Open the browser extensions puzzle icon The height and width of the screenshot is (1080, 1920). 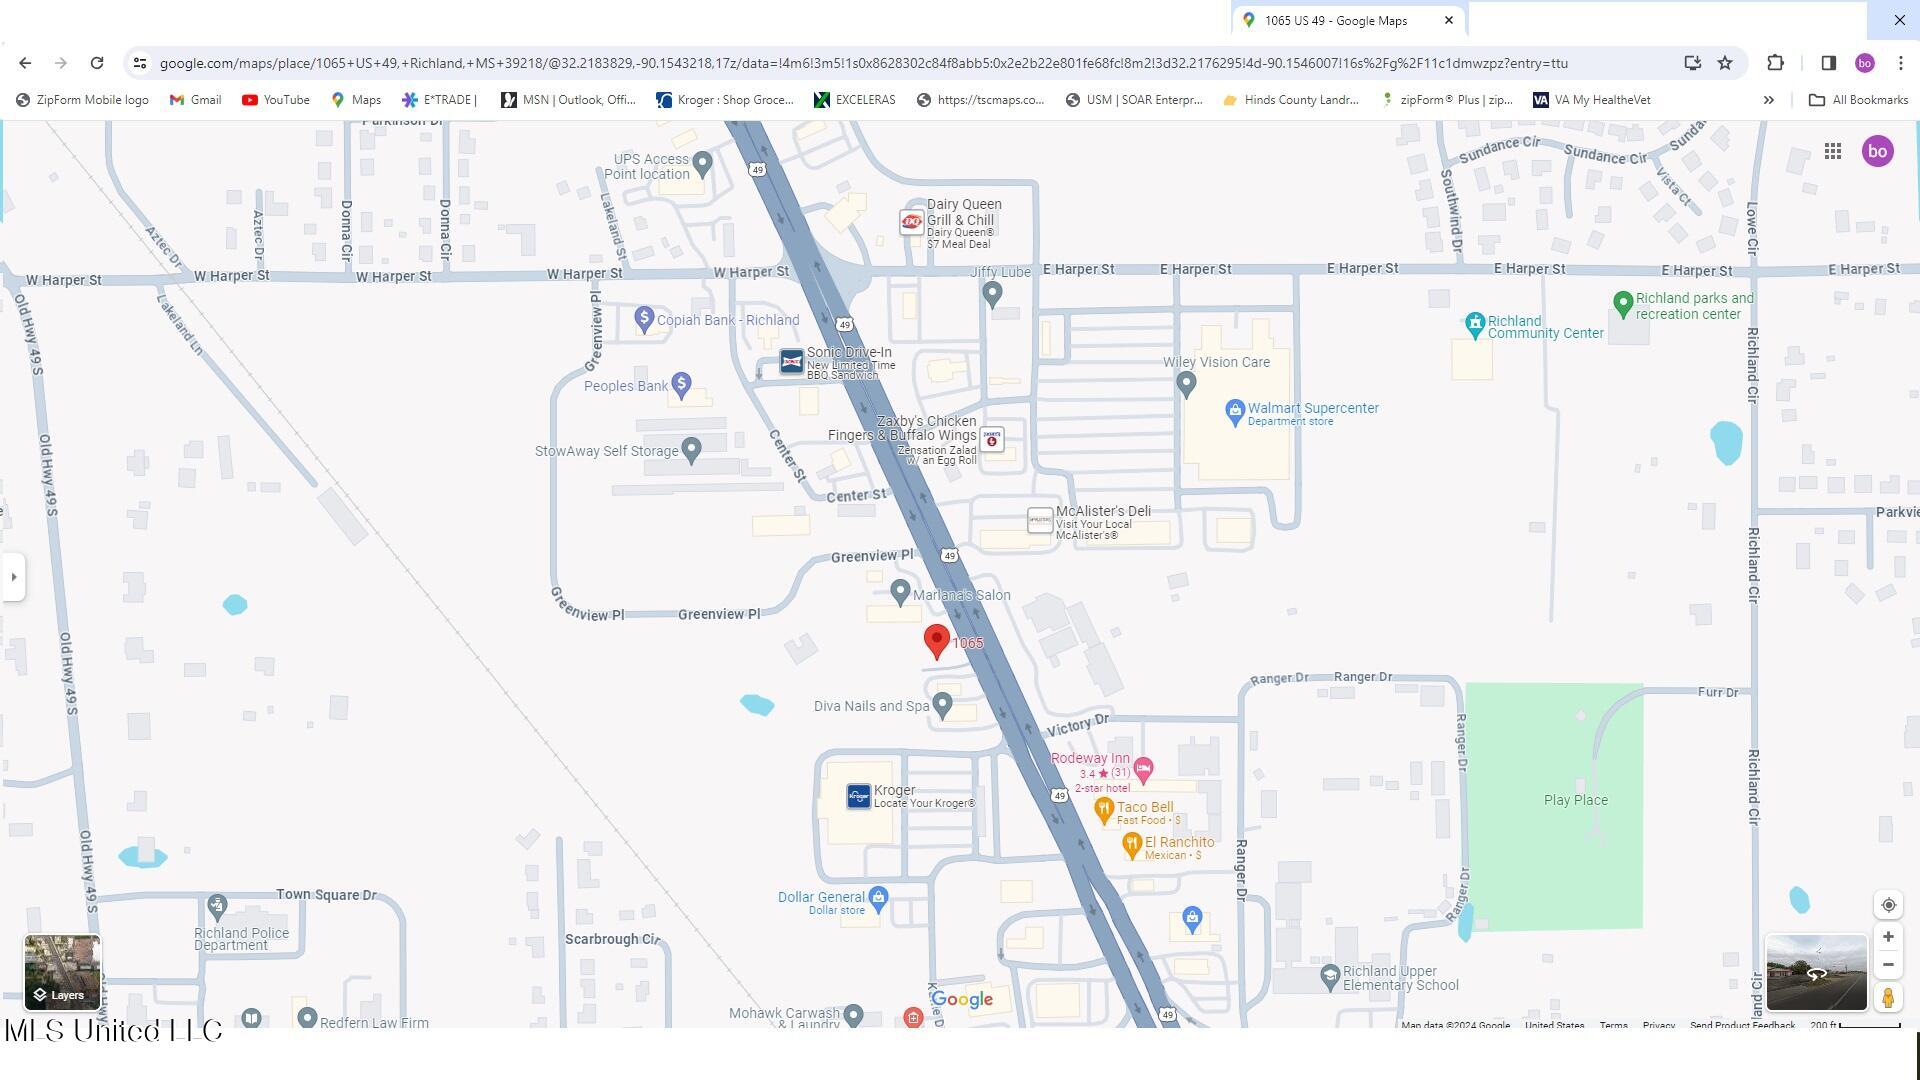pos(1775,63)
